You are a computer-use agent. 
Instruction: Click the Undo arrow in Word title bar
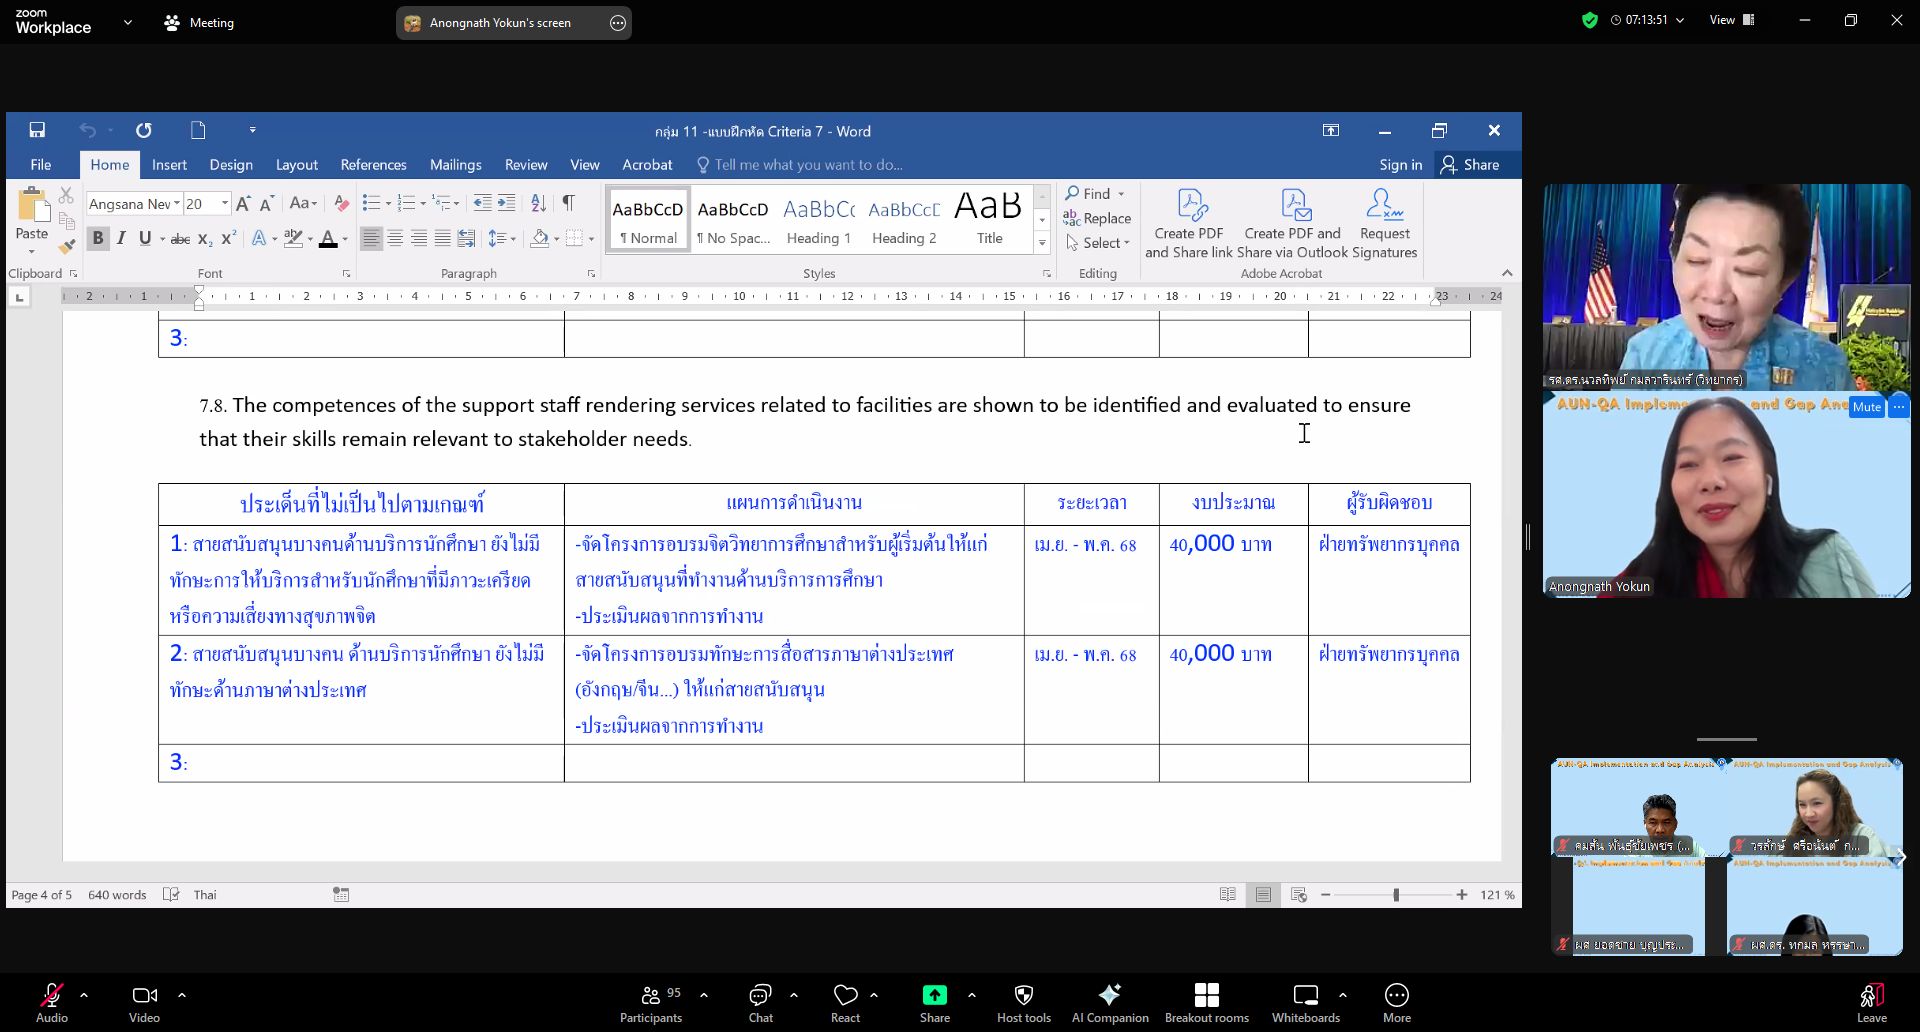click(88, 130)
